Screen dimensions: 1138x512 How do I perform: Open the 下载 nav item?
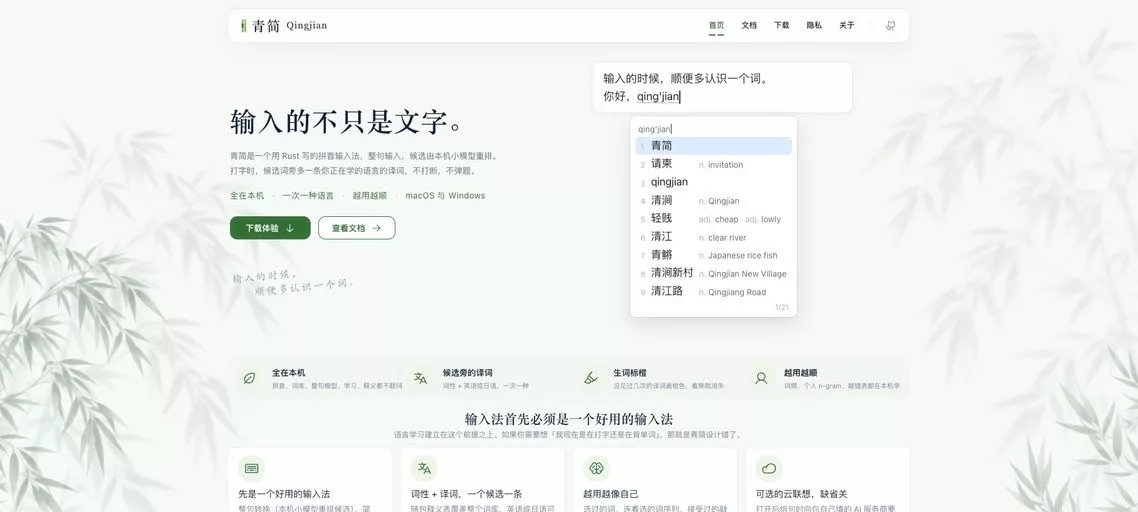tap(782, 25)
